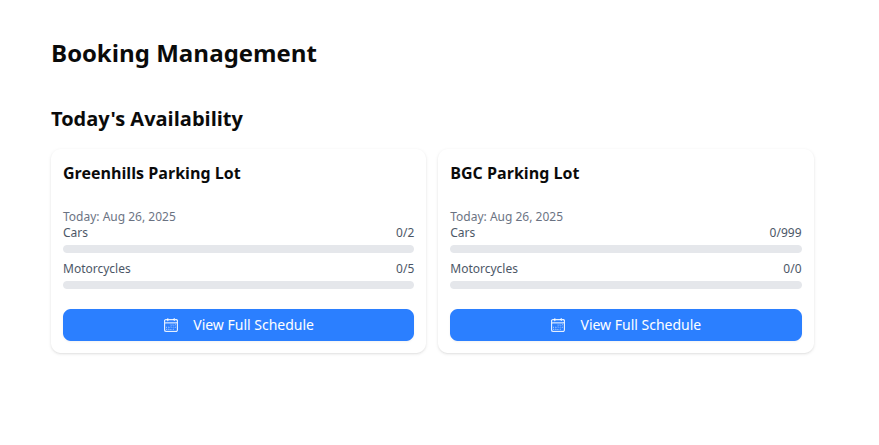Screen dimensions: 879x445
Task: Click the calendar icon in Greenhills schedule button
Action: pos(171,325)
